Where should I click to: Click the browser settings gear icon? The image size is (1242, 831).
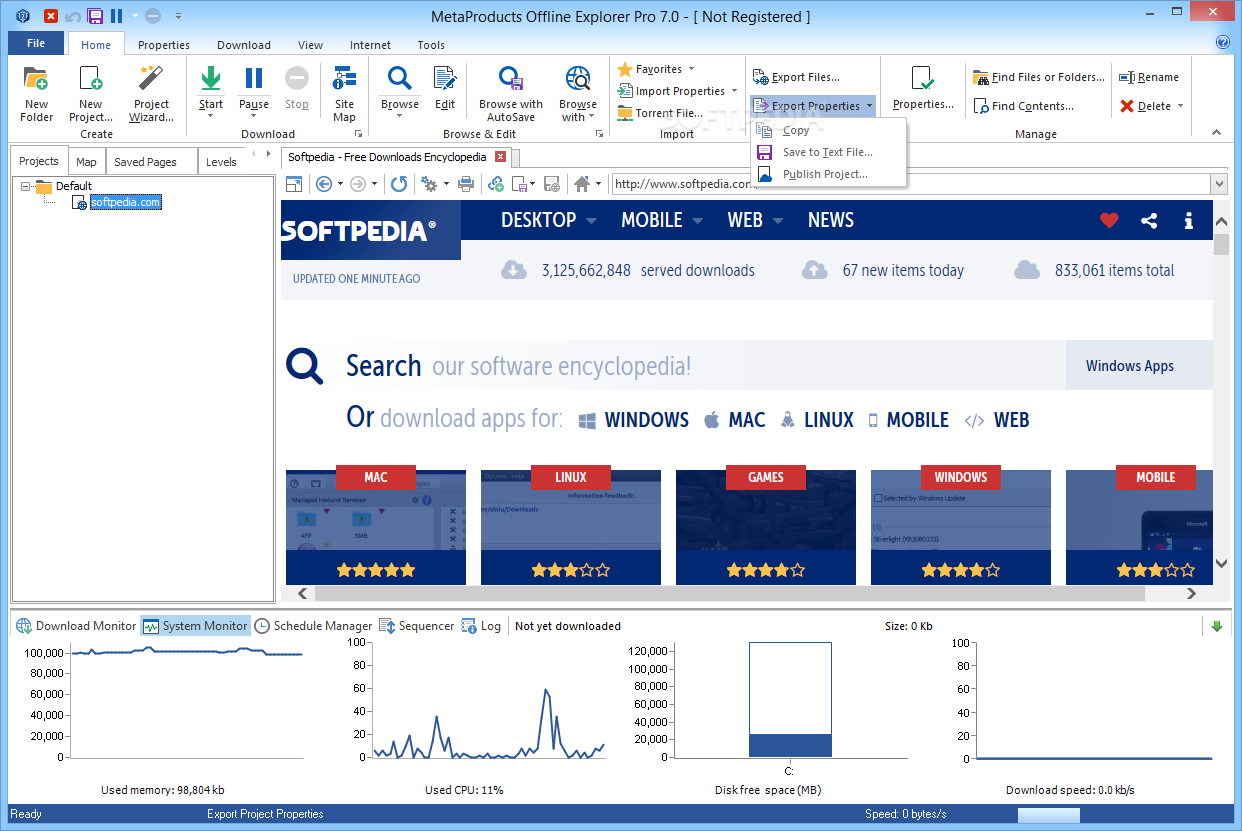click(x=429, y=184)
